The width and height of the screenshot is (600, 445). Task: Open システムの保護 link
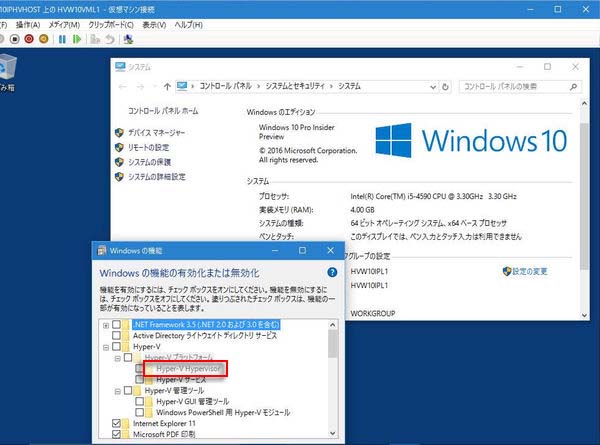tap(150, 162)
